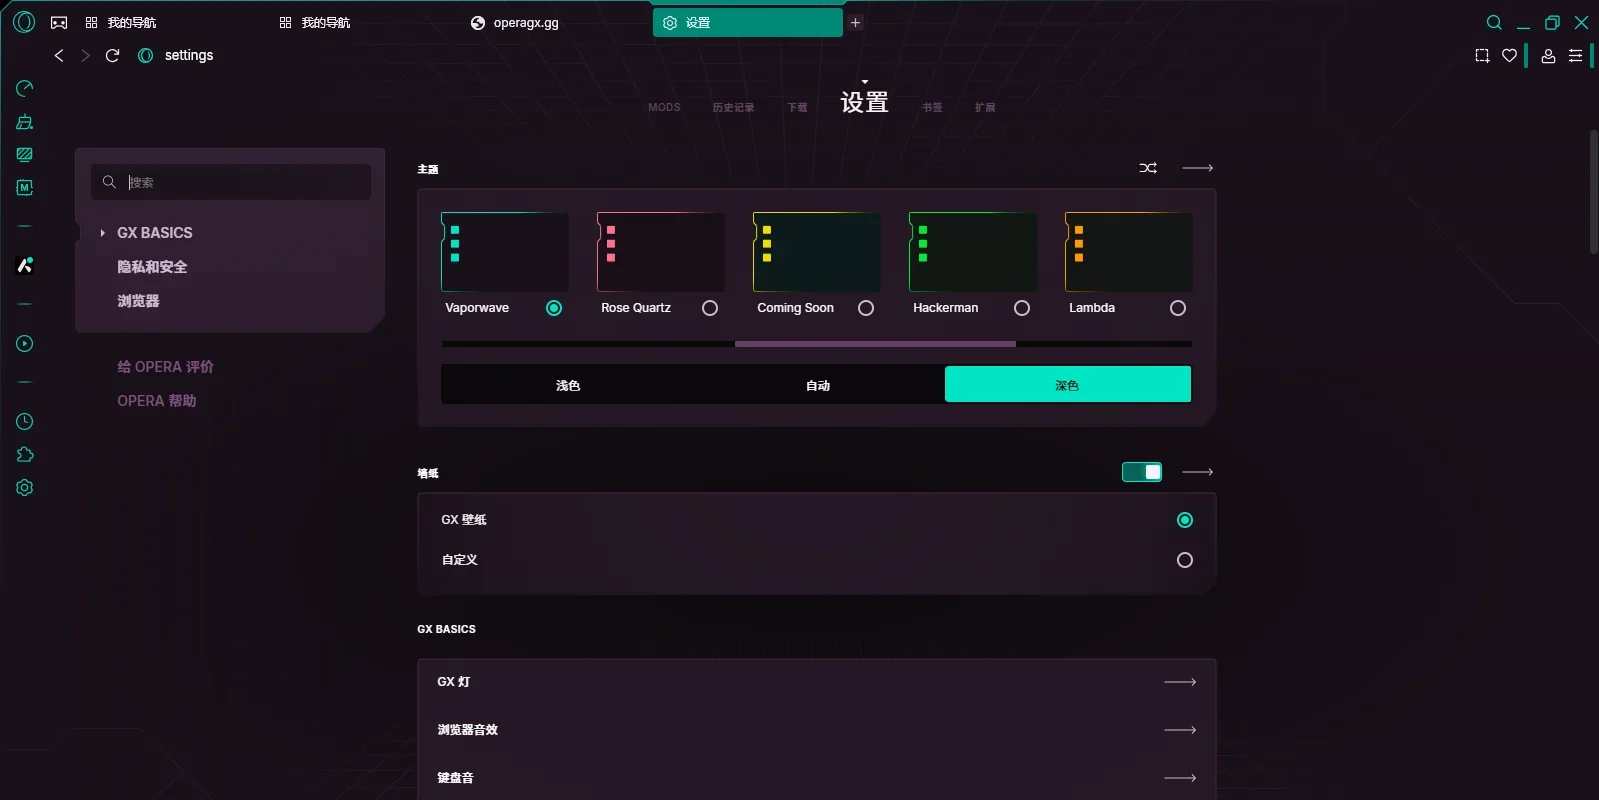The width and height of the screenshot is (1599, 800).
Task: Open the player icon in the sidebar
Action: (x=25, y=344)
